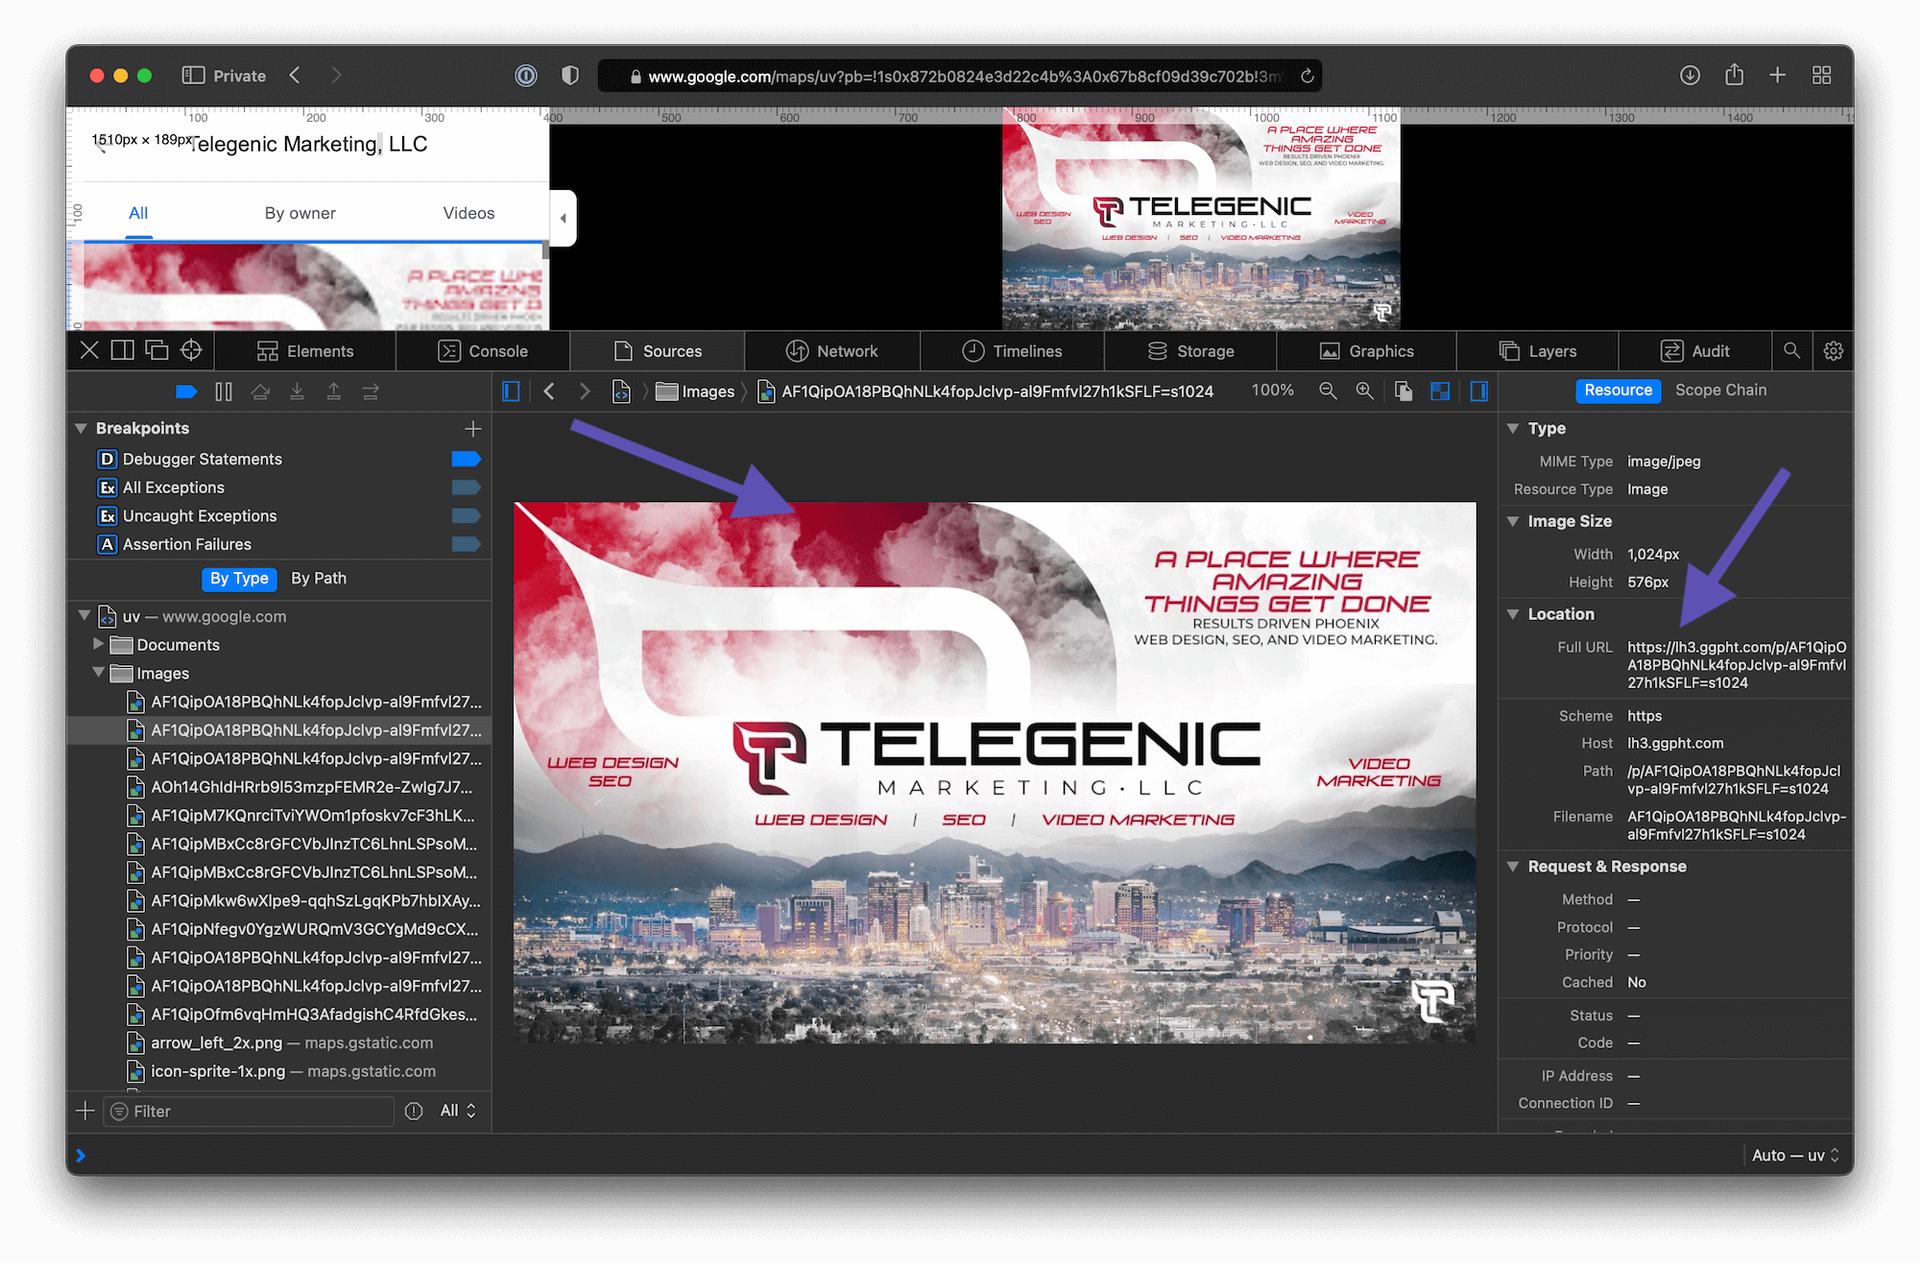Click the zoom out magnifier icon
The width and height of the screenshot is (1920, 1263).
[x=1328, y=391]
